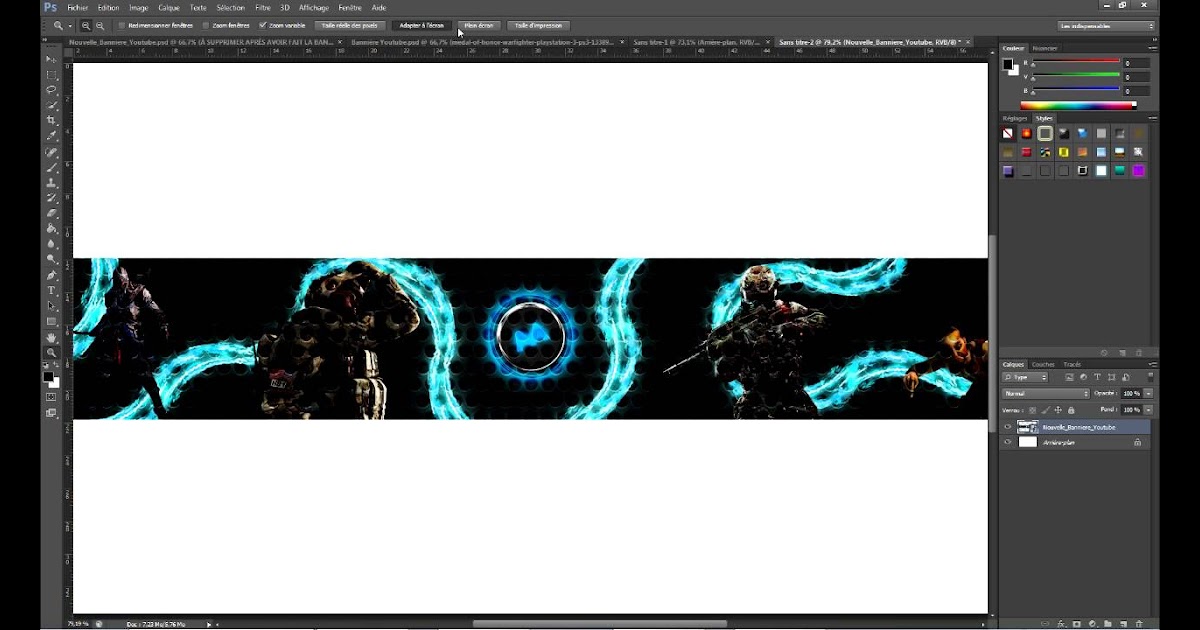This screenshot has height=630, width=1200.
Task: Select the Lasso tool
Action: pos(52,90)
